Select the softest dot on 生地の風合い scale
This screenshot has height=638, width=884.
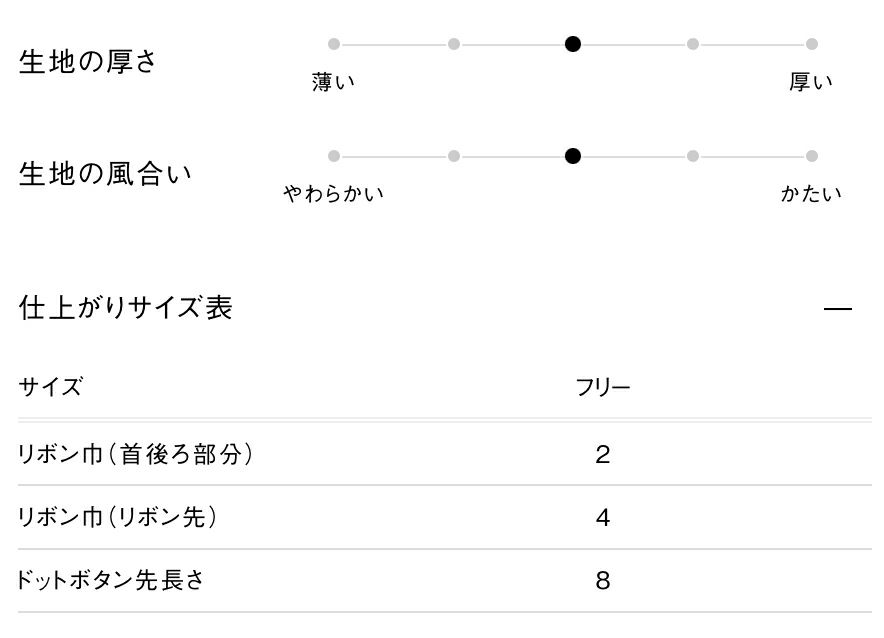tap(334, 156)
